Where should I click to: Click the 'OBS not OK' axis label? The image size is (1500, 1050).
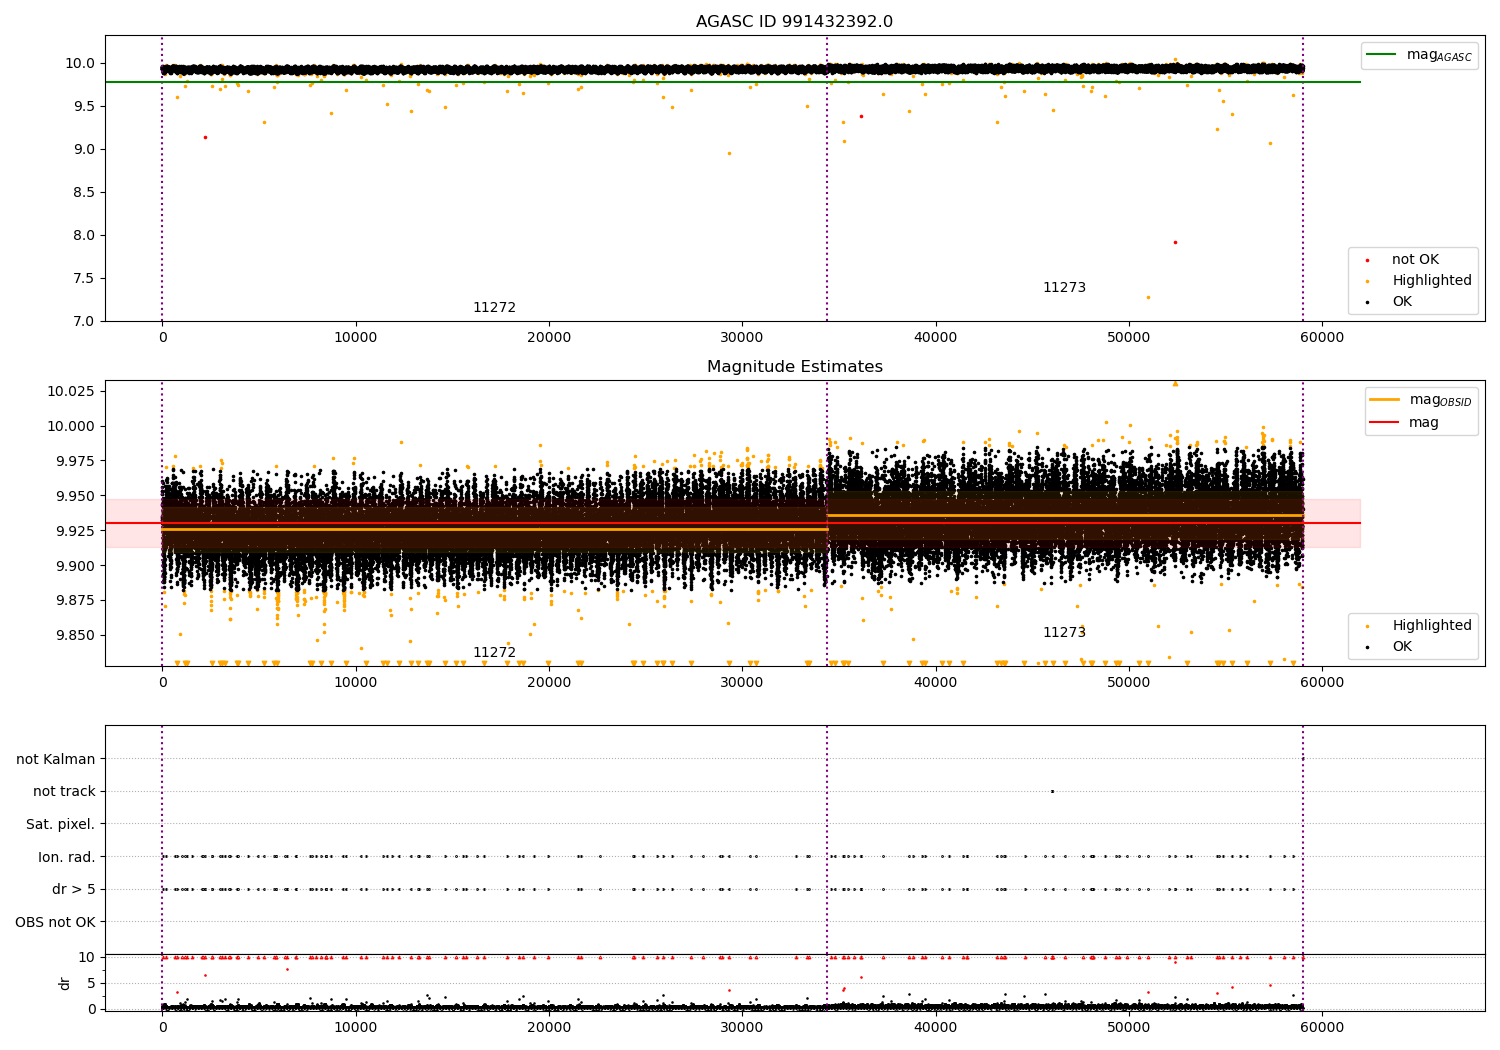[55, 922]
